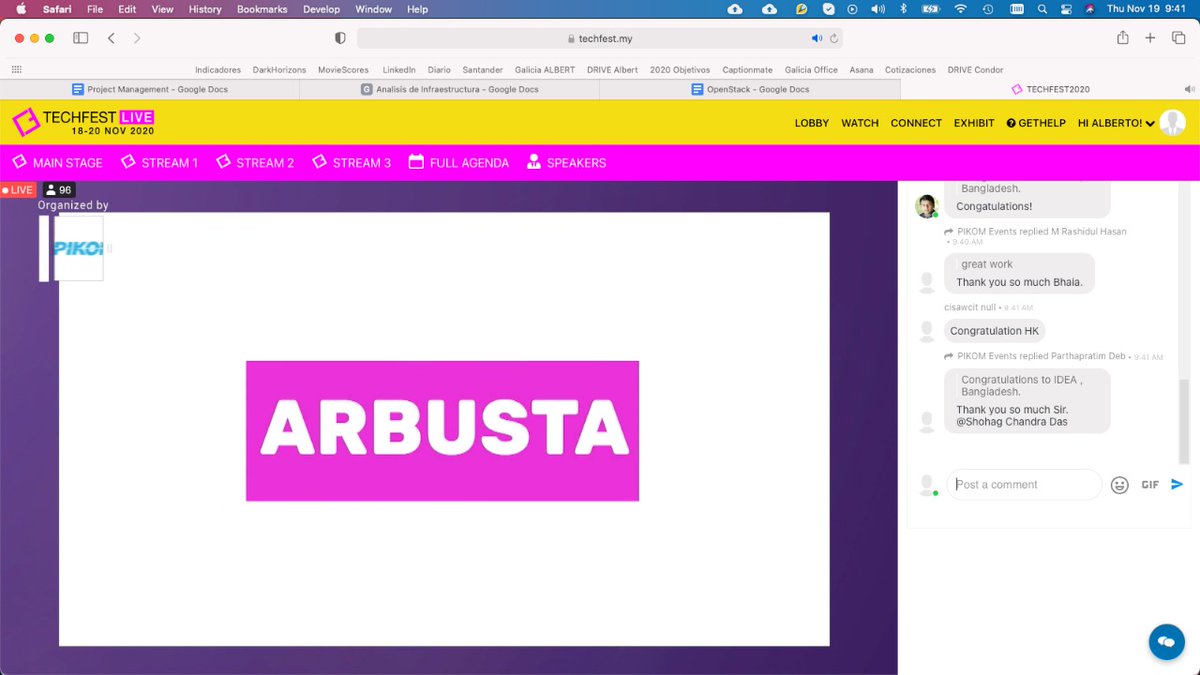Click the ARBUSTA video slide
Screen dimensions: 1200x675
(x=442, y=430)
